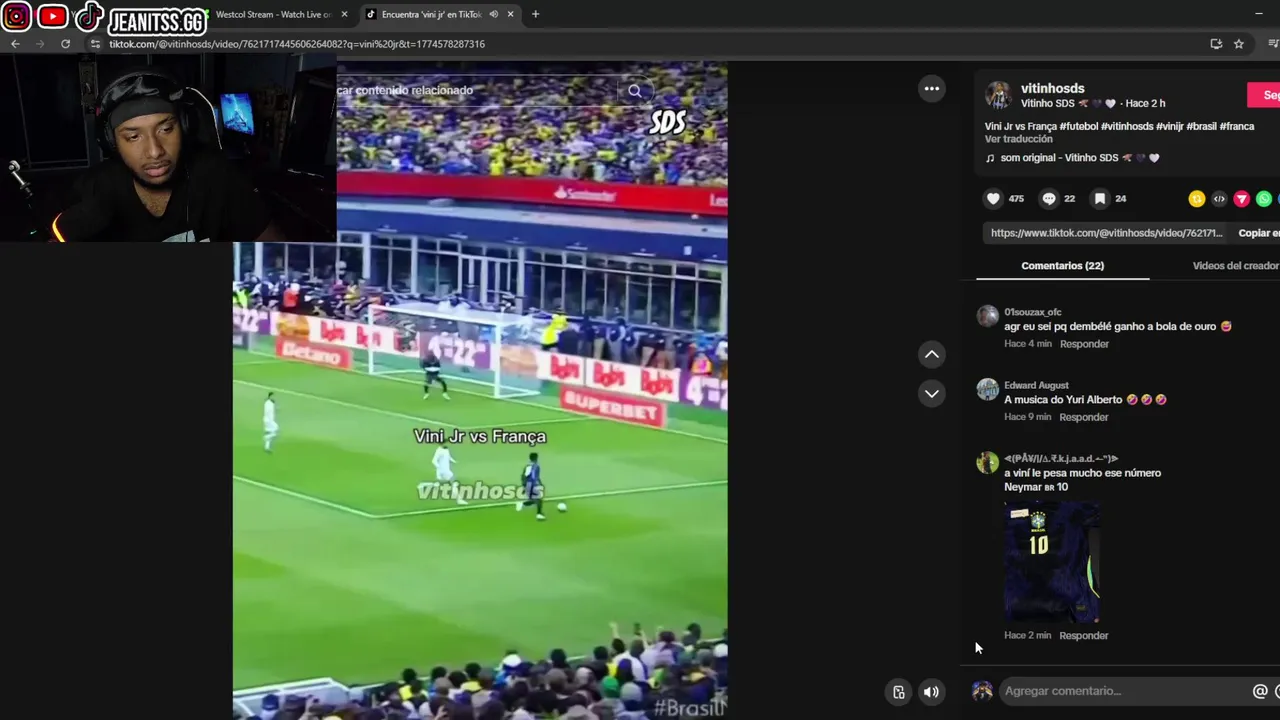The image size is (1280, 720).
Task: Open the number 10 jersey image
Action: (1051, 561)
